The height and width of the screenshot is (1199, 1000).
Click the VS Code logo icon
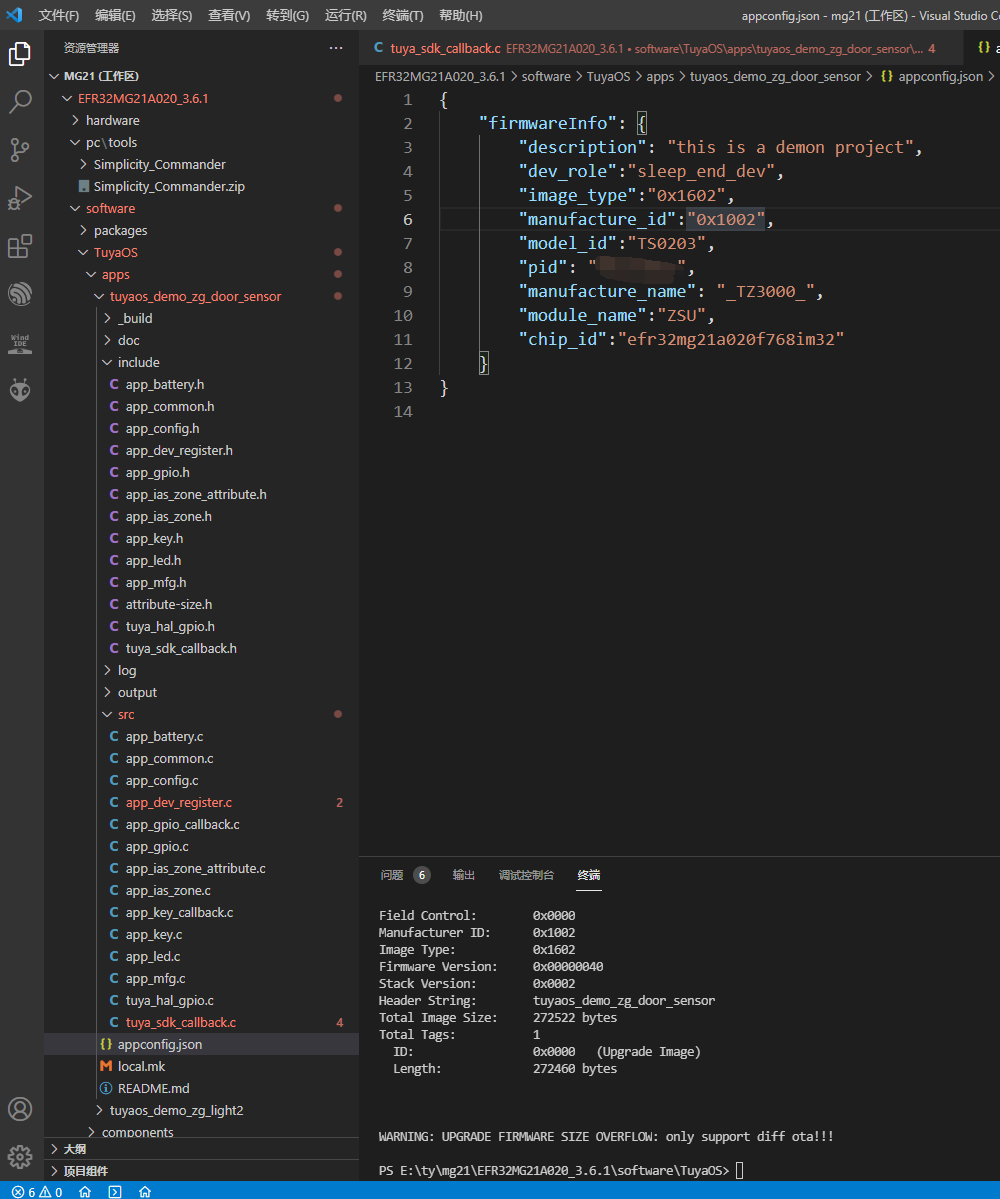pos(15,15)
